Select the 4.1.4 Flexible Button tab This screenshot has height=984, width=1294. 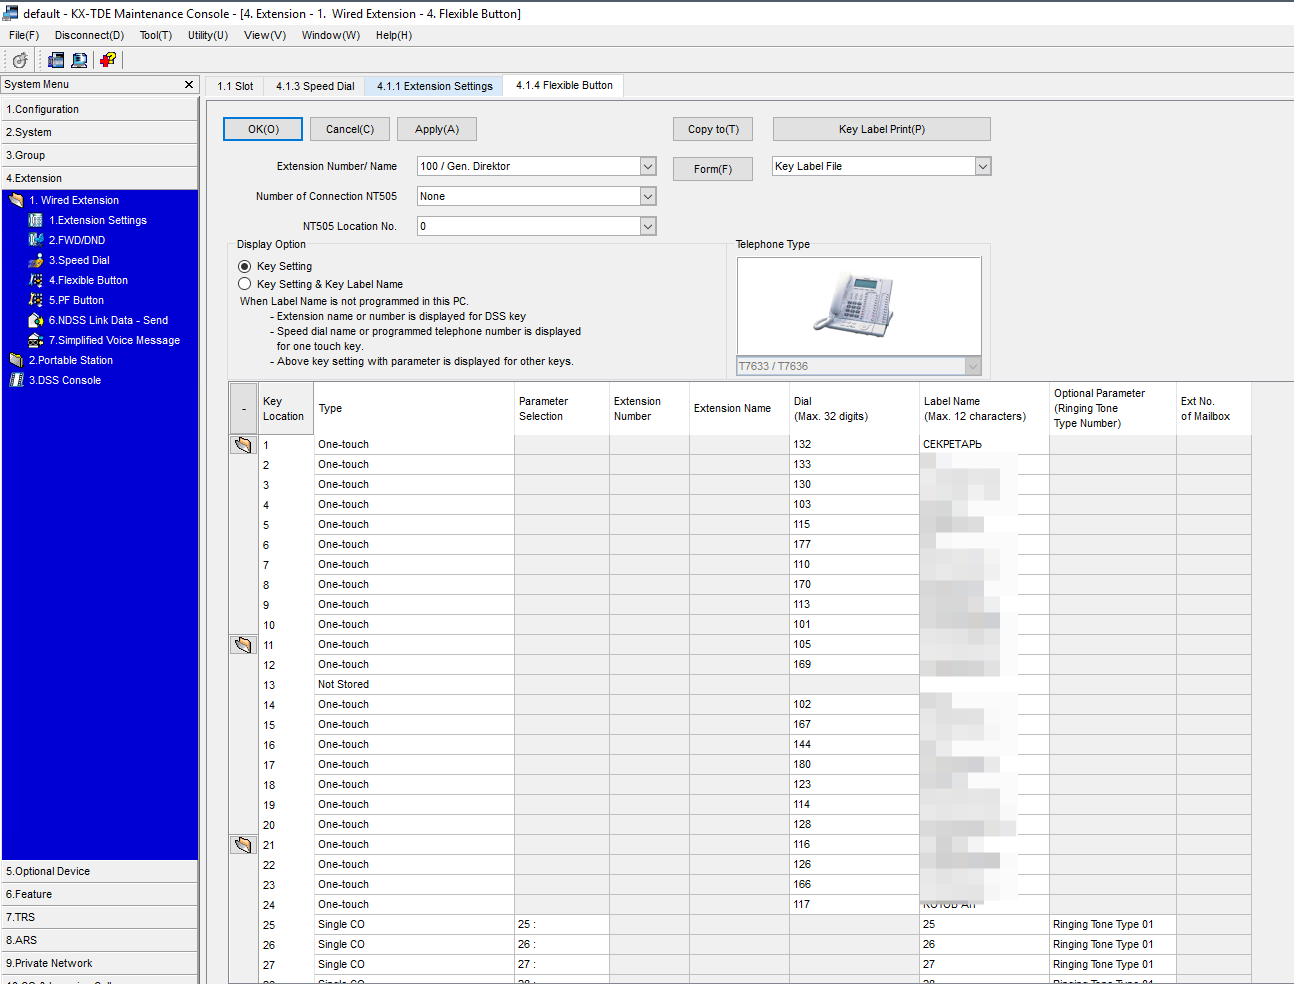pyautogui.click(x=564, y=86)
